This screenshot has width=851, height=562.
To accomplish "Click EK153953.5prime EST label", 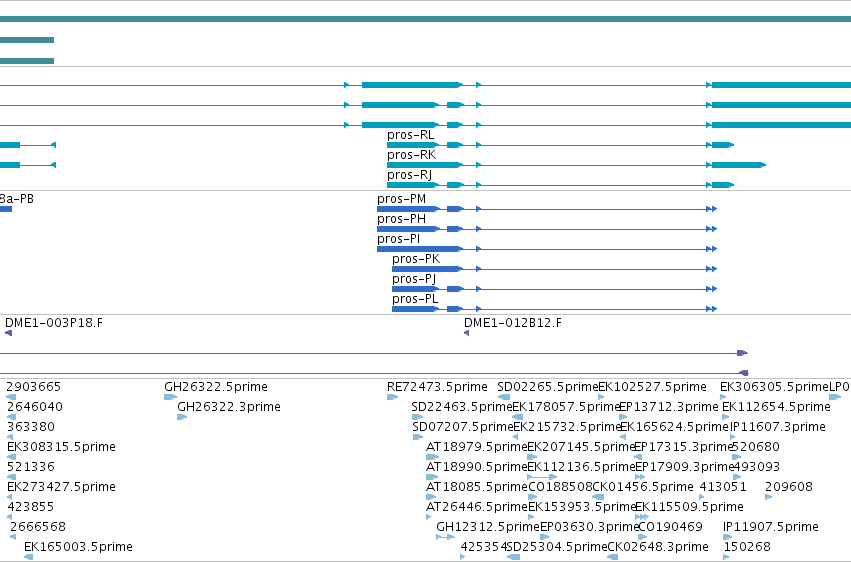I will [581, 507].
